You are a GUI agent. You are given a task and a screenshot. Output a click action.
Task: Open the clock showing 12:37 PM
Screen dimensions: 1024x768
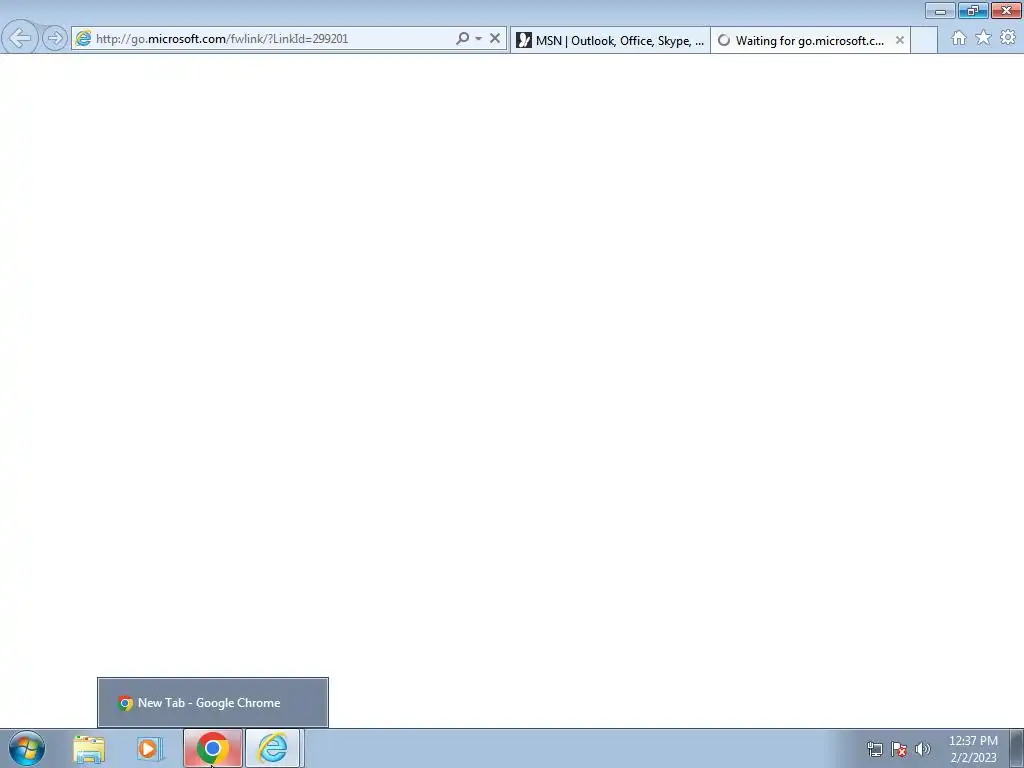pos(973,749)
